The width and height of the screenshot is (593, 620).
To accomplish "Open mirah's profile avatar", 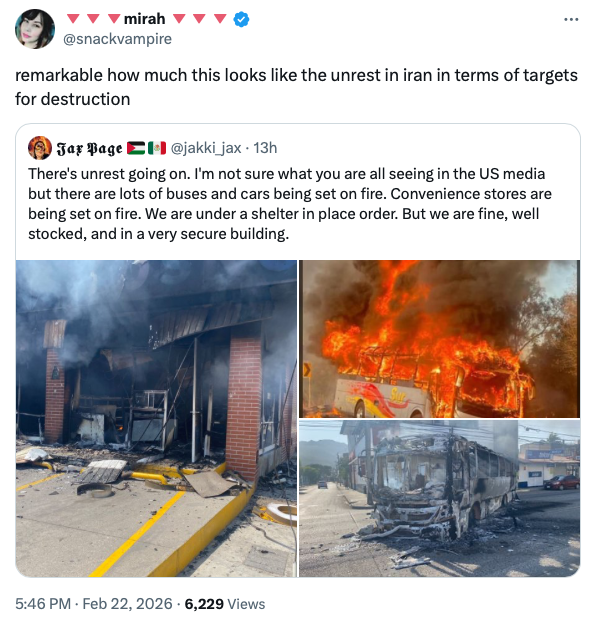I will point(35,29).
